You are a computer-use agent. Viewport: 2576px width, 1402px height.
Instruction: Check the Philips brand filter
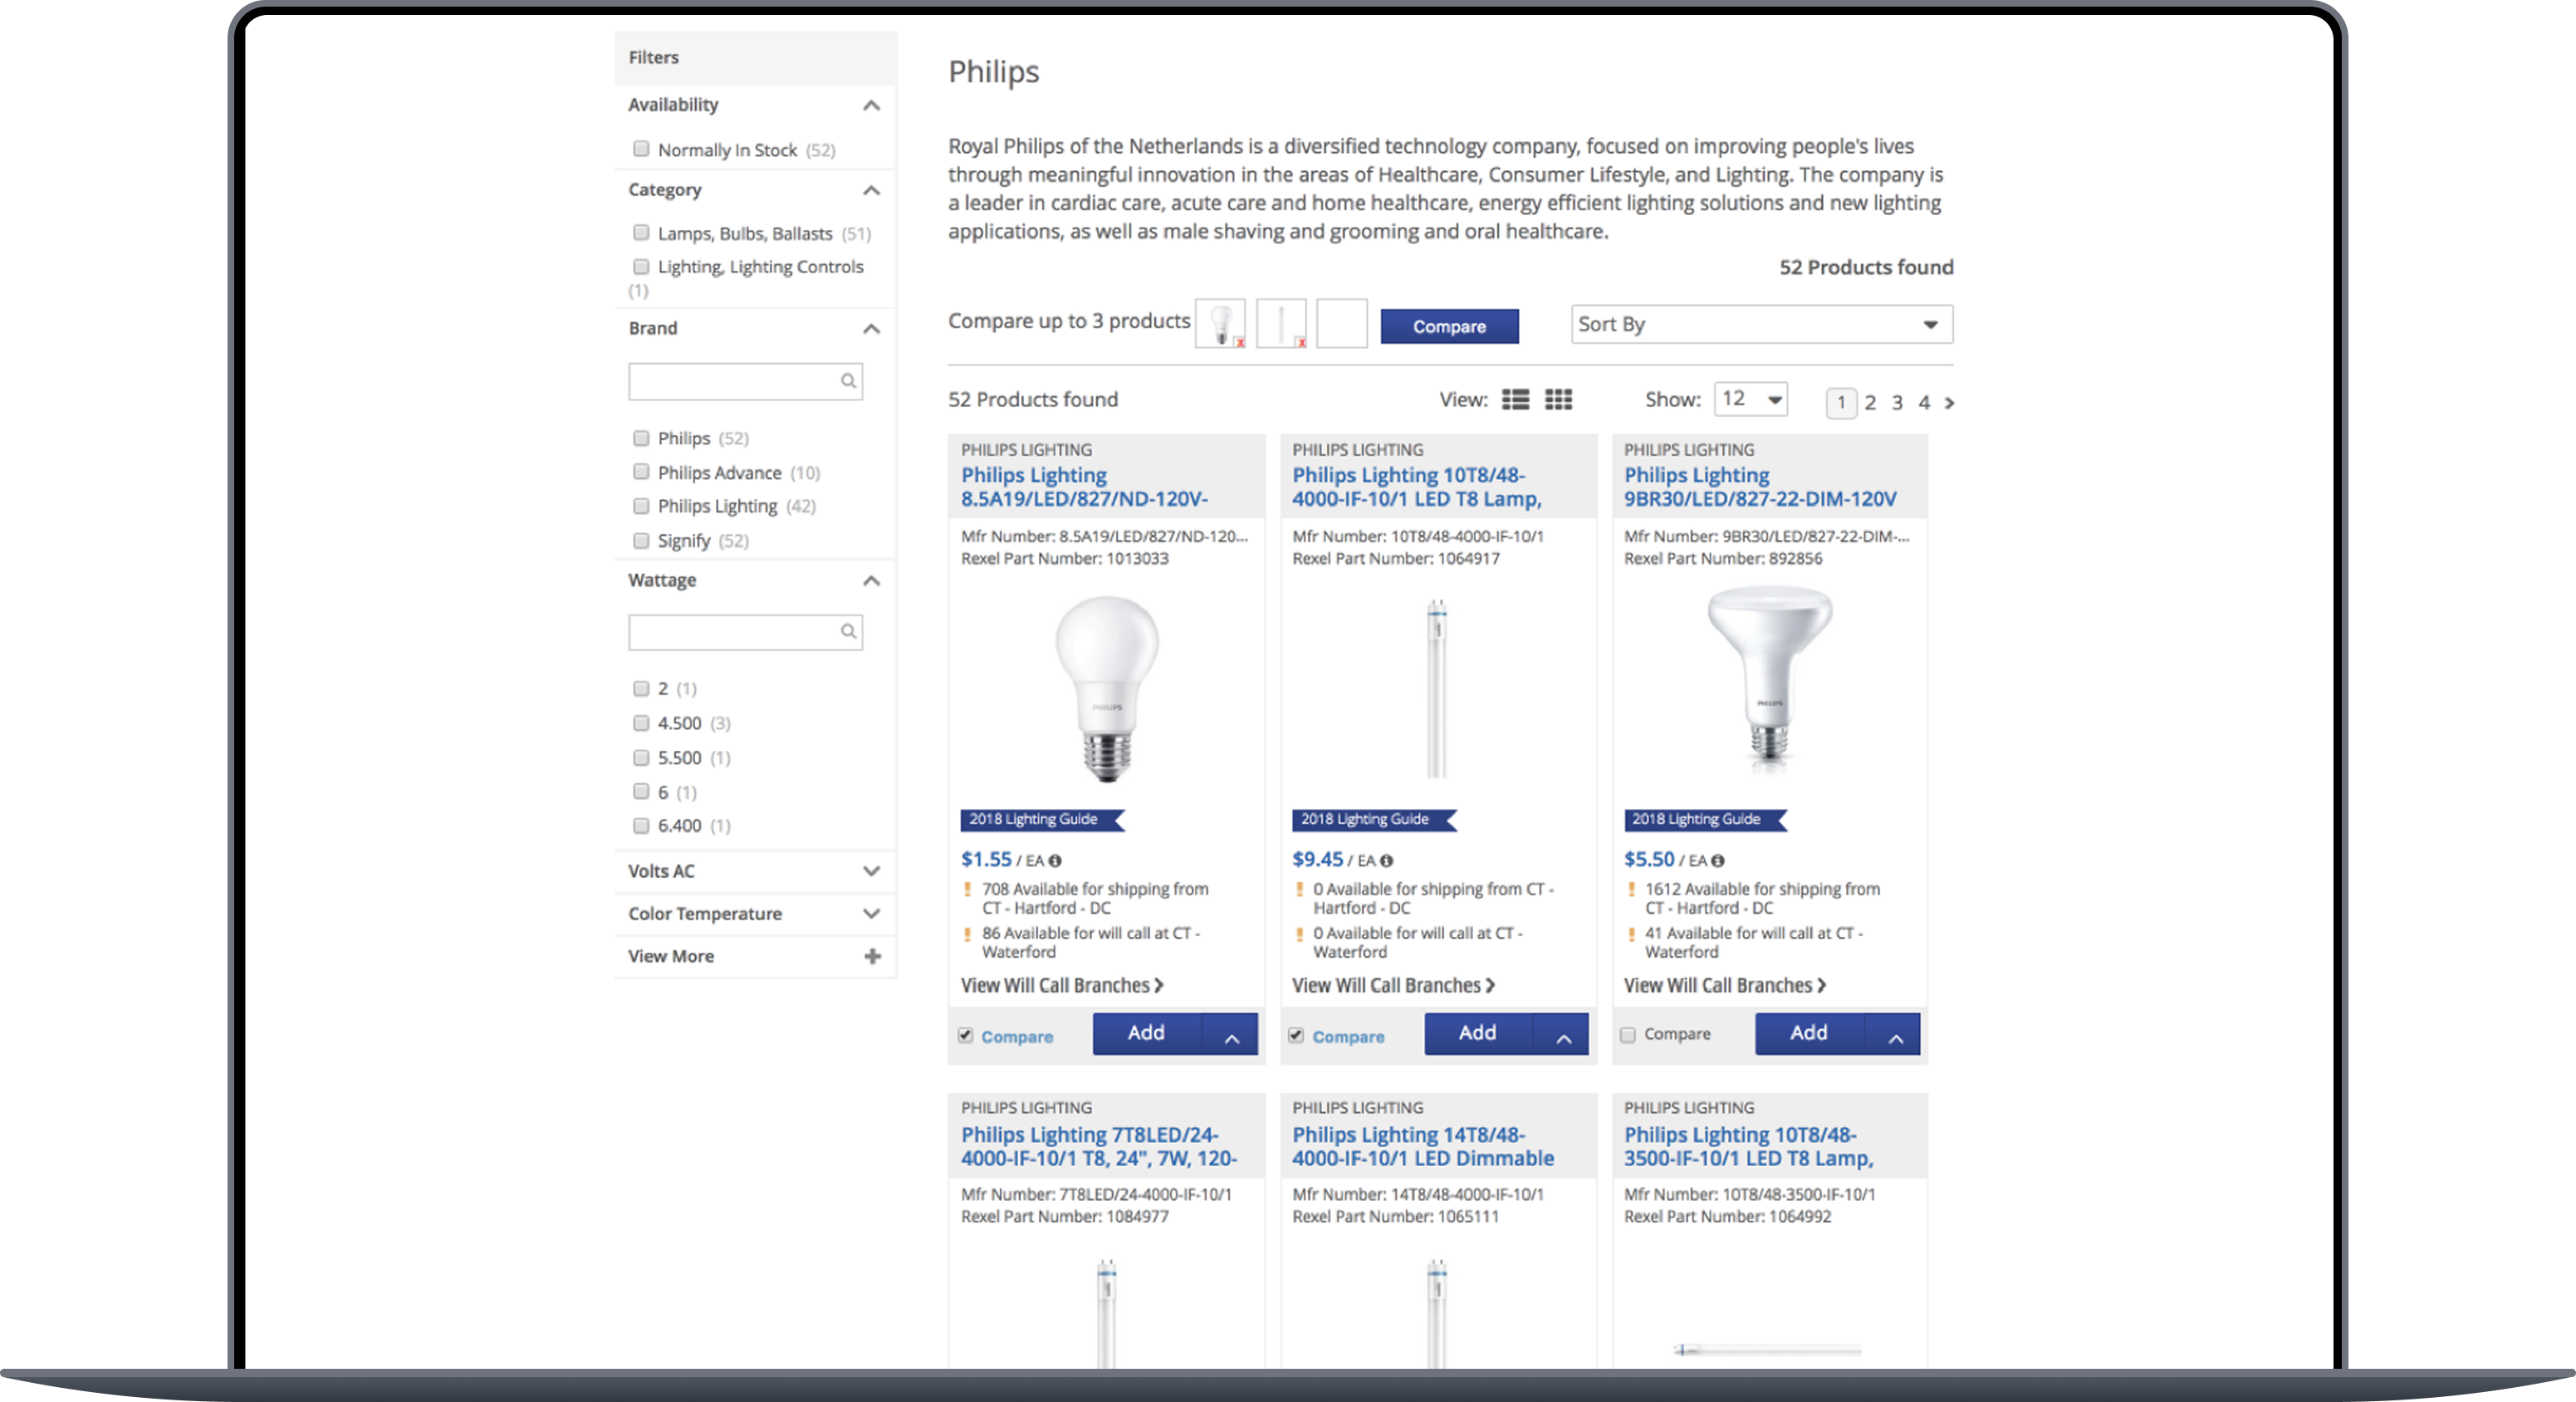(641, 438)
